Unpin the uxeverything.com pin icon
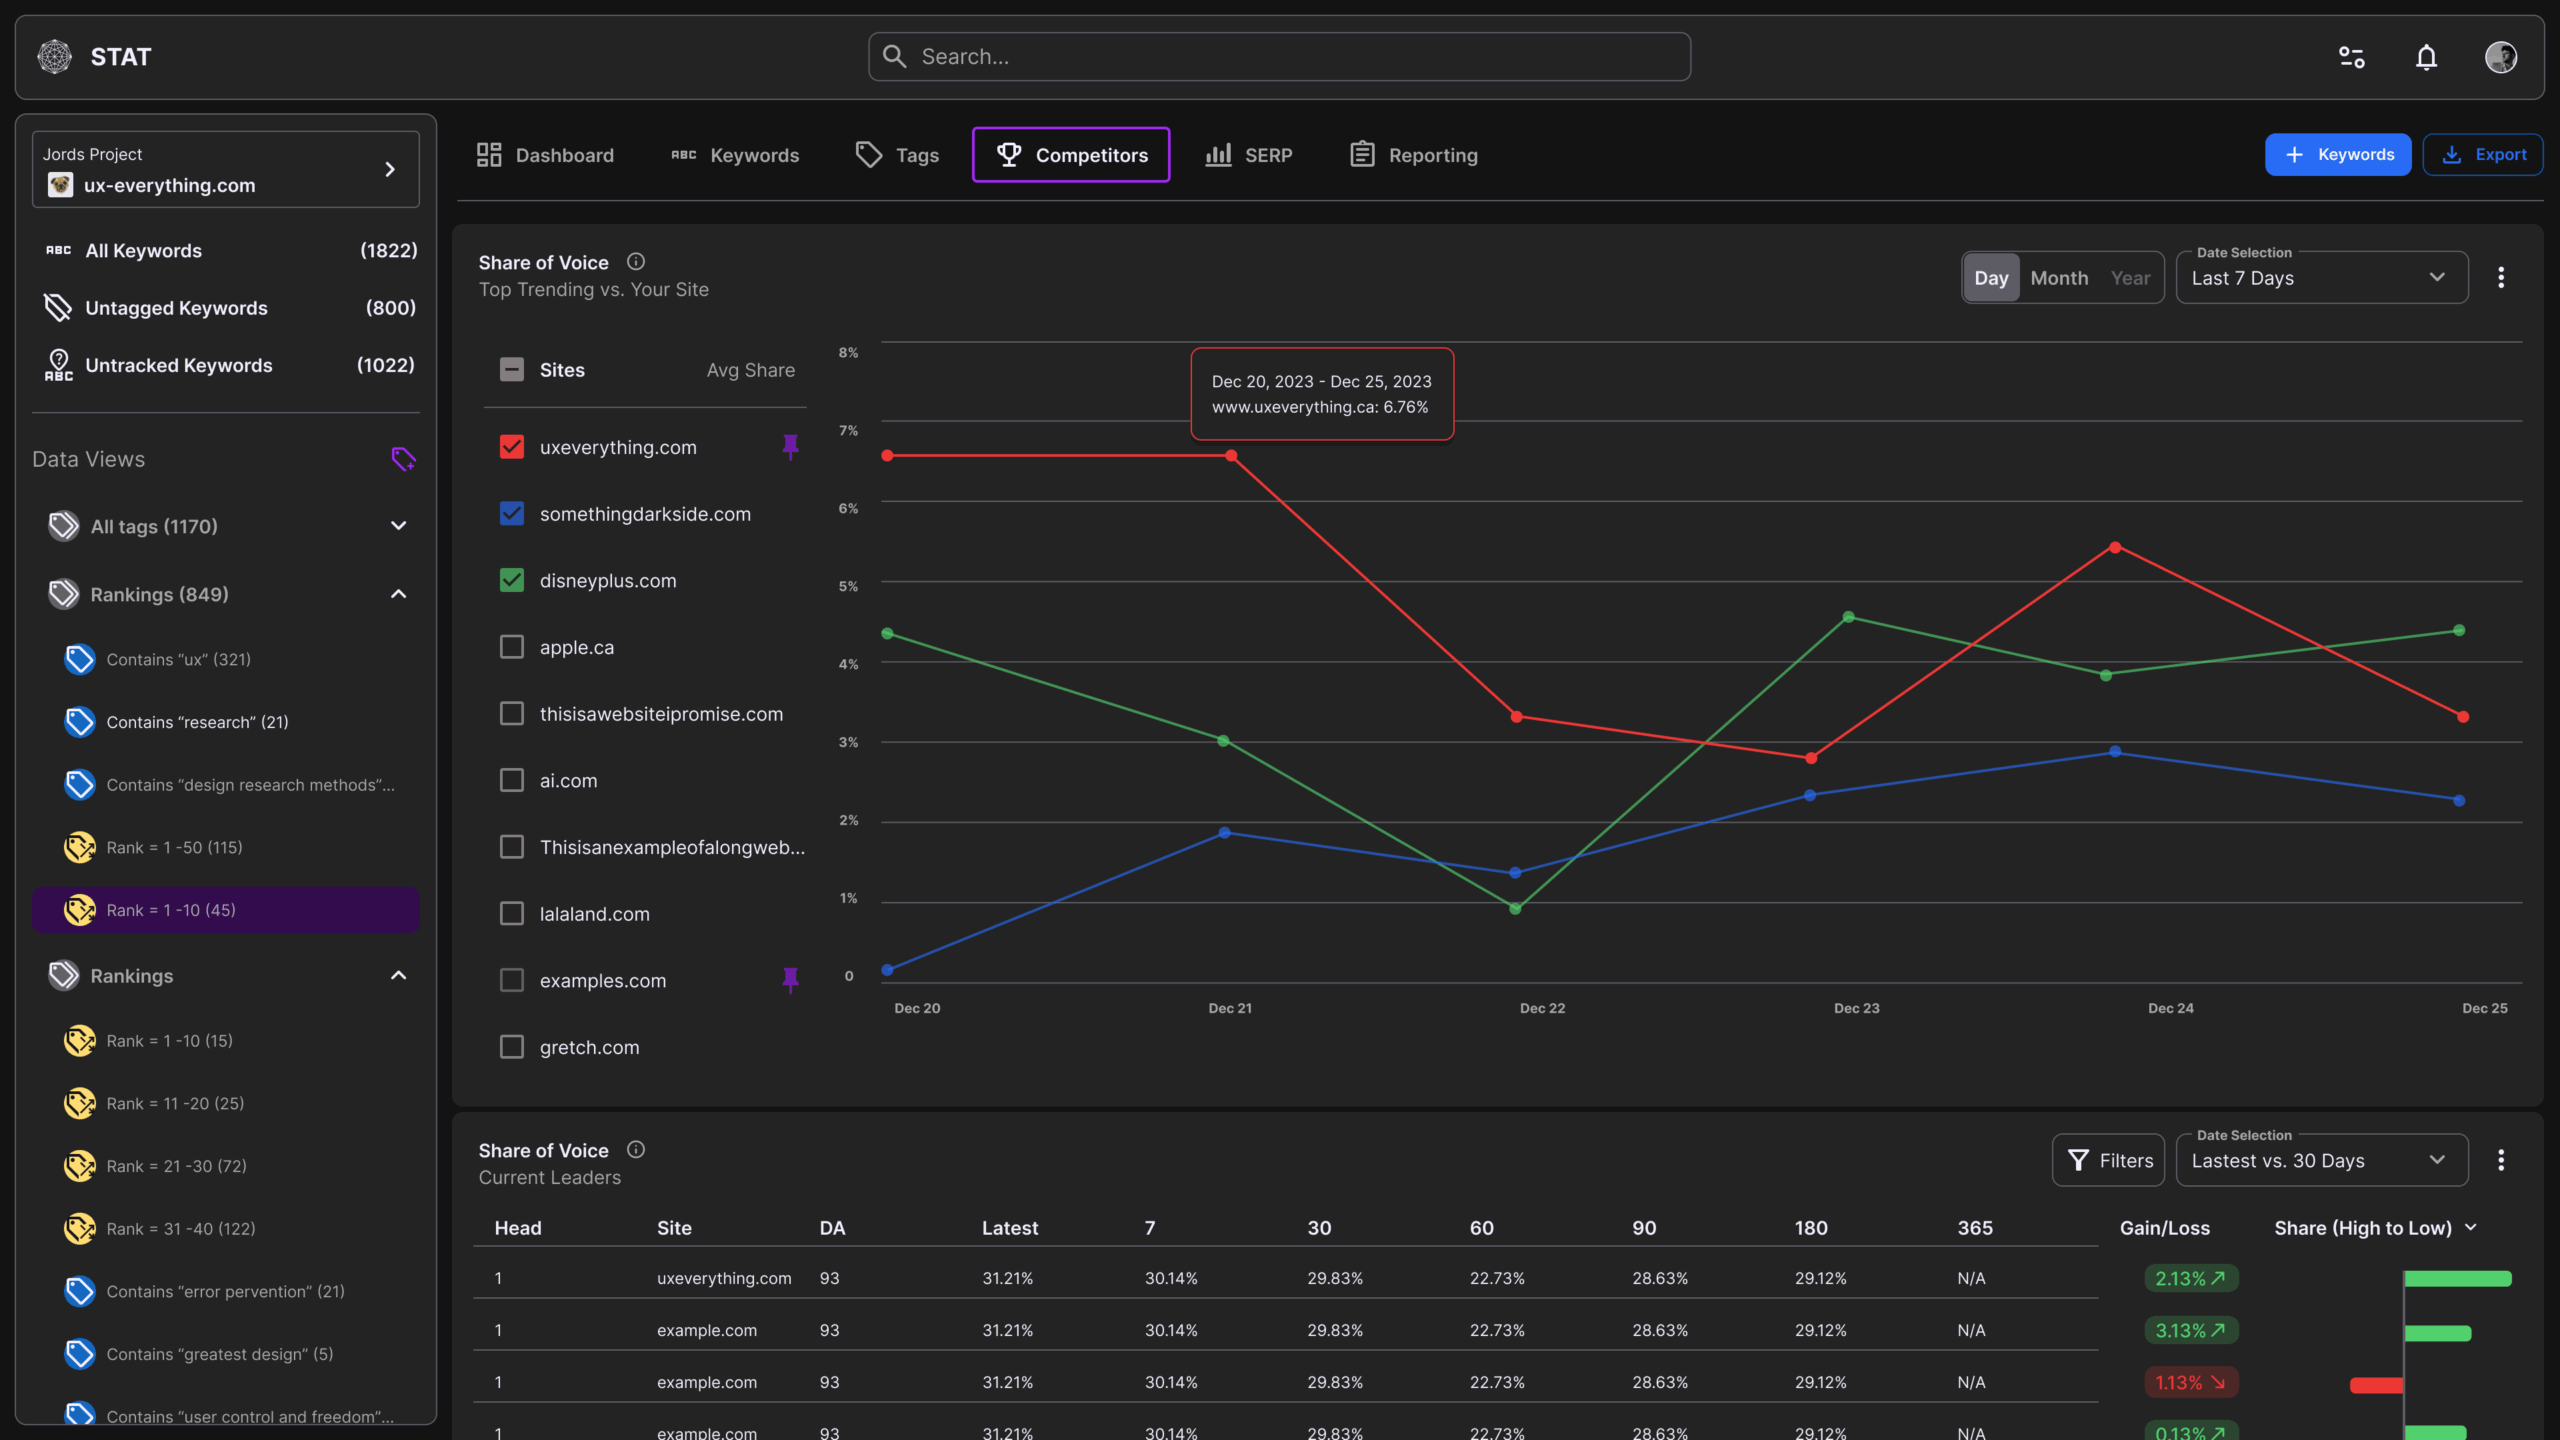This screenshot has height=1440, width=2560. (790, 447)
